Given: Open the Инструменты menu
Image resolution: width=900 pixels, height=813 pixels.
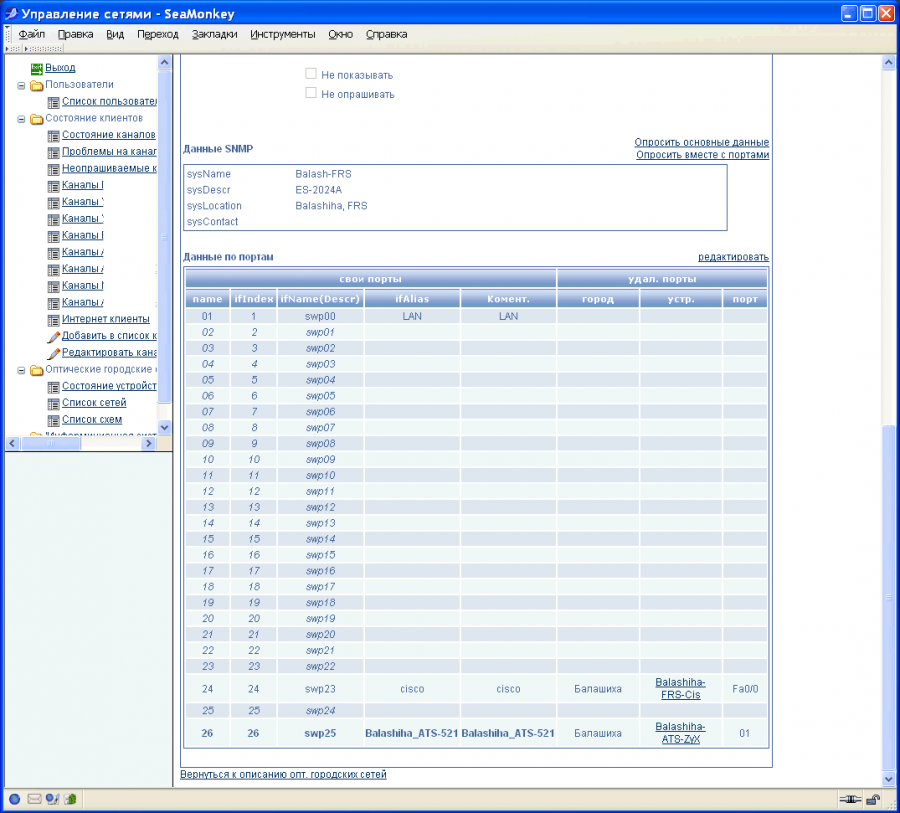Looking at the screenshot, I should [282, 34].
